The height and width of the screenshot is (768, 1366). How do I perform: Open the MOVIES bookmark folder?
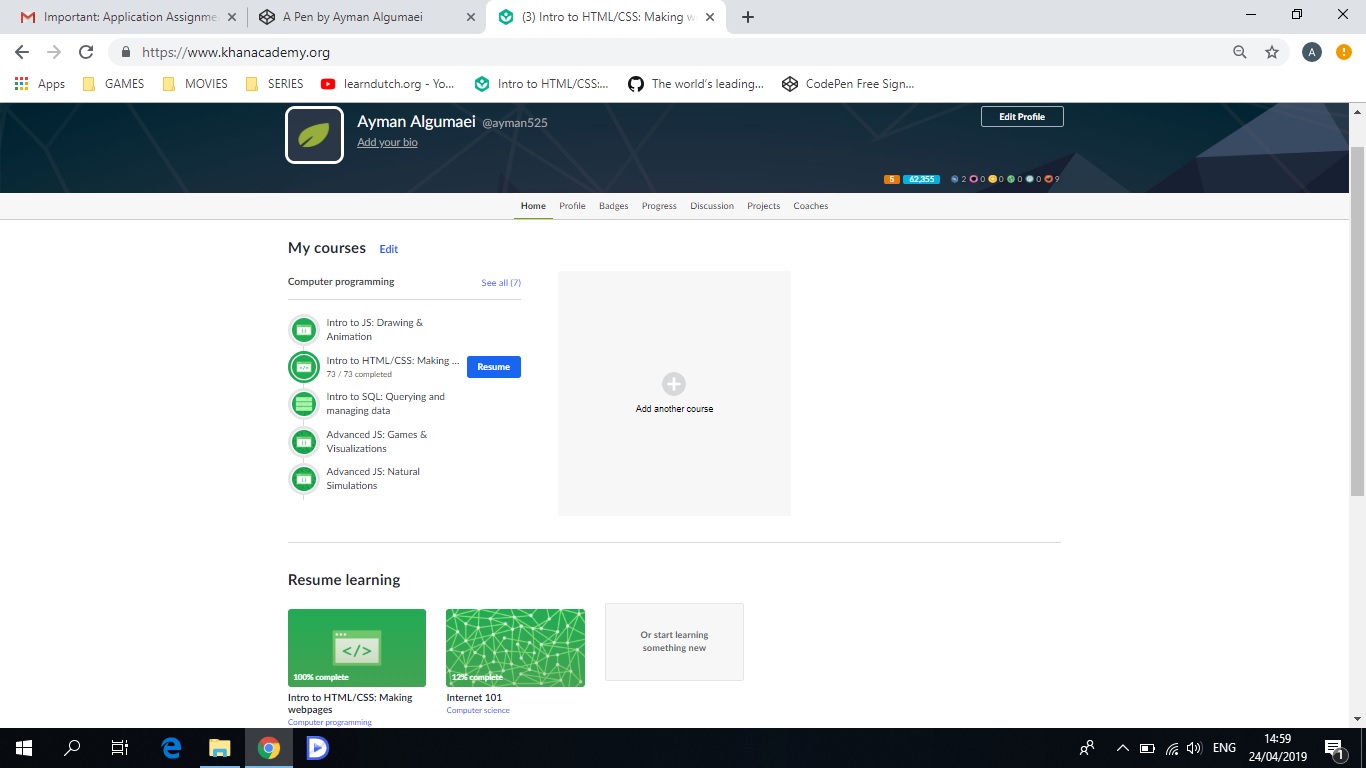[195, 84]
